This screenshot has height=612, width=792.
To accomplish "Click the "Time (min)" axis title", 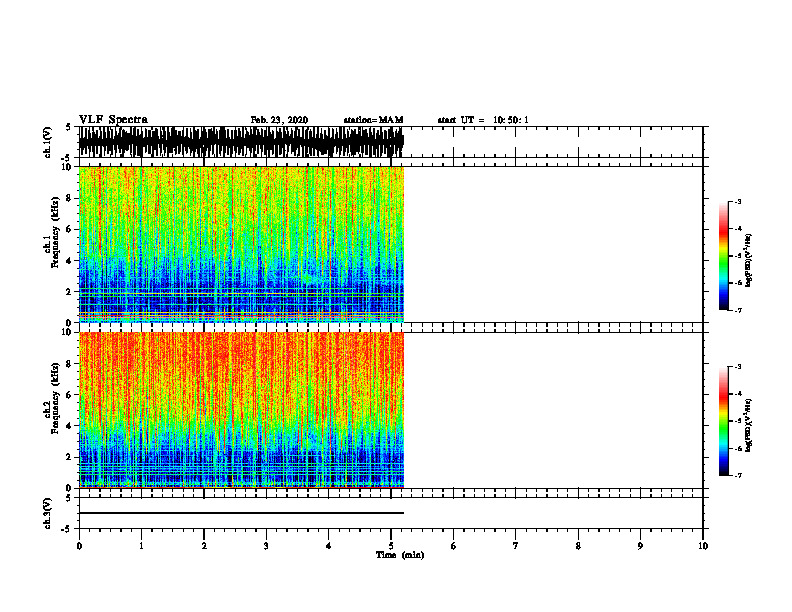I will click(x=400, y=555).
